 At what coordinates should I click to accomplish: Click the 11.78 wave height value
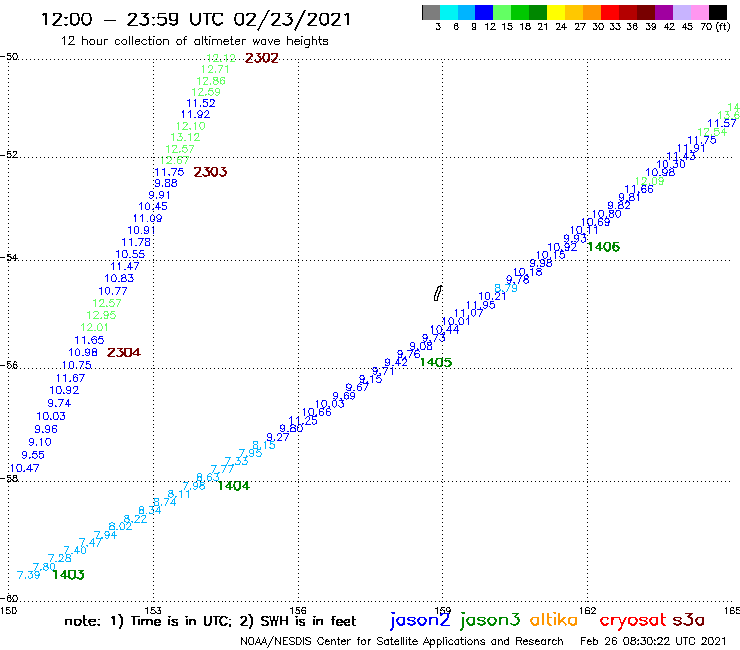[136, 242]
